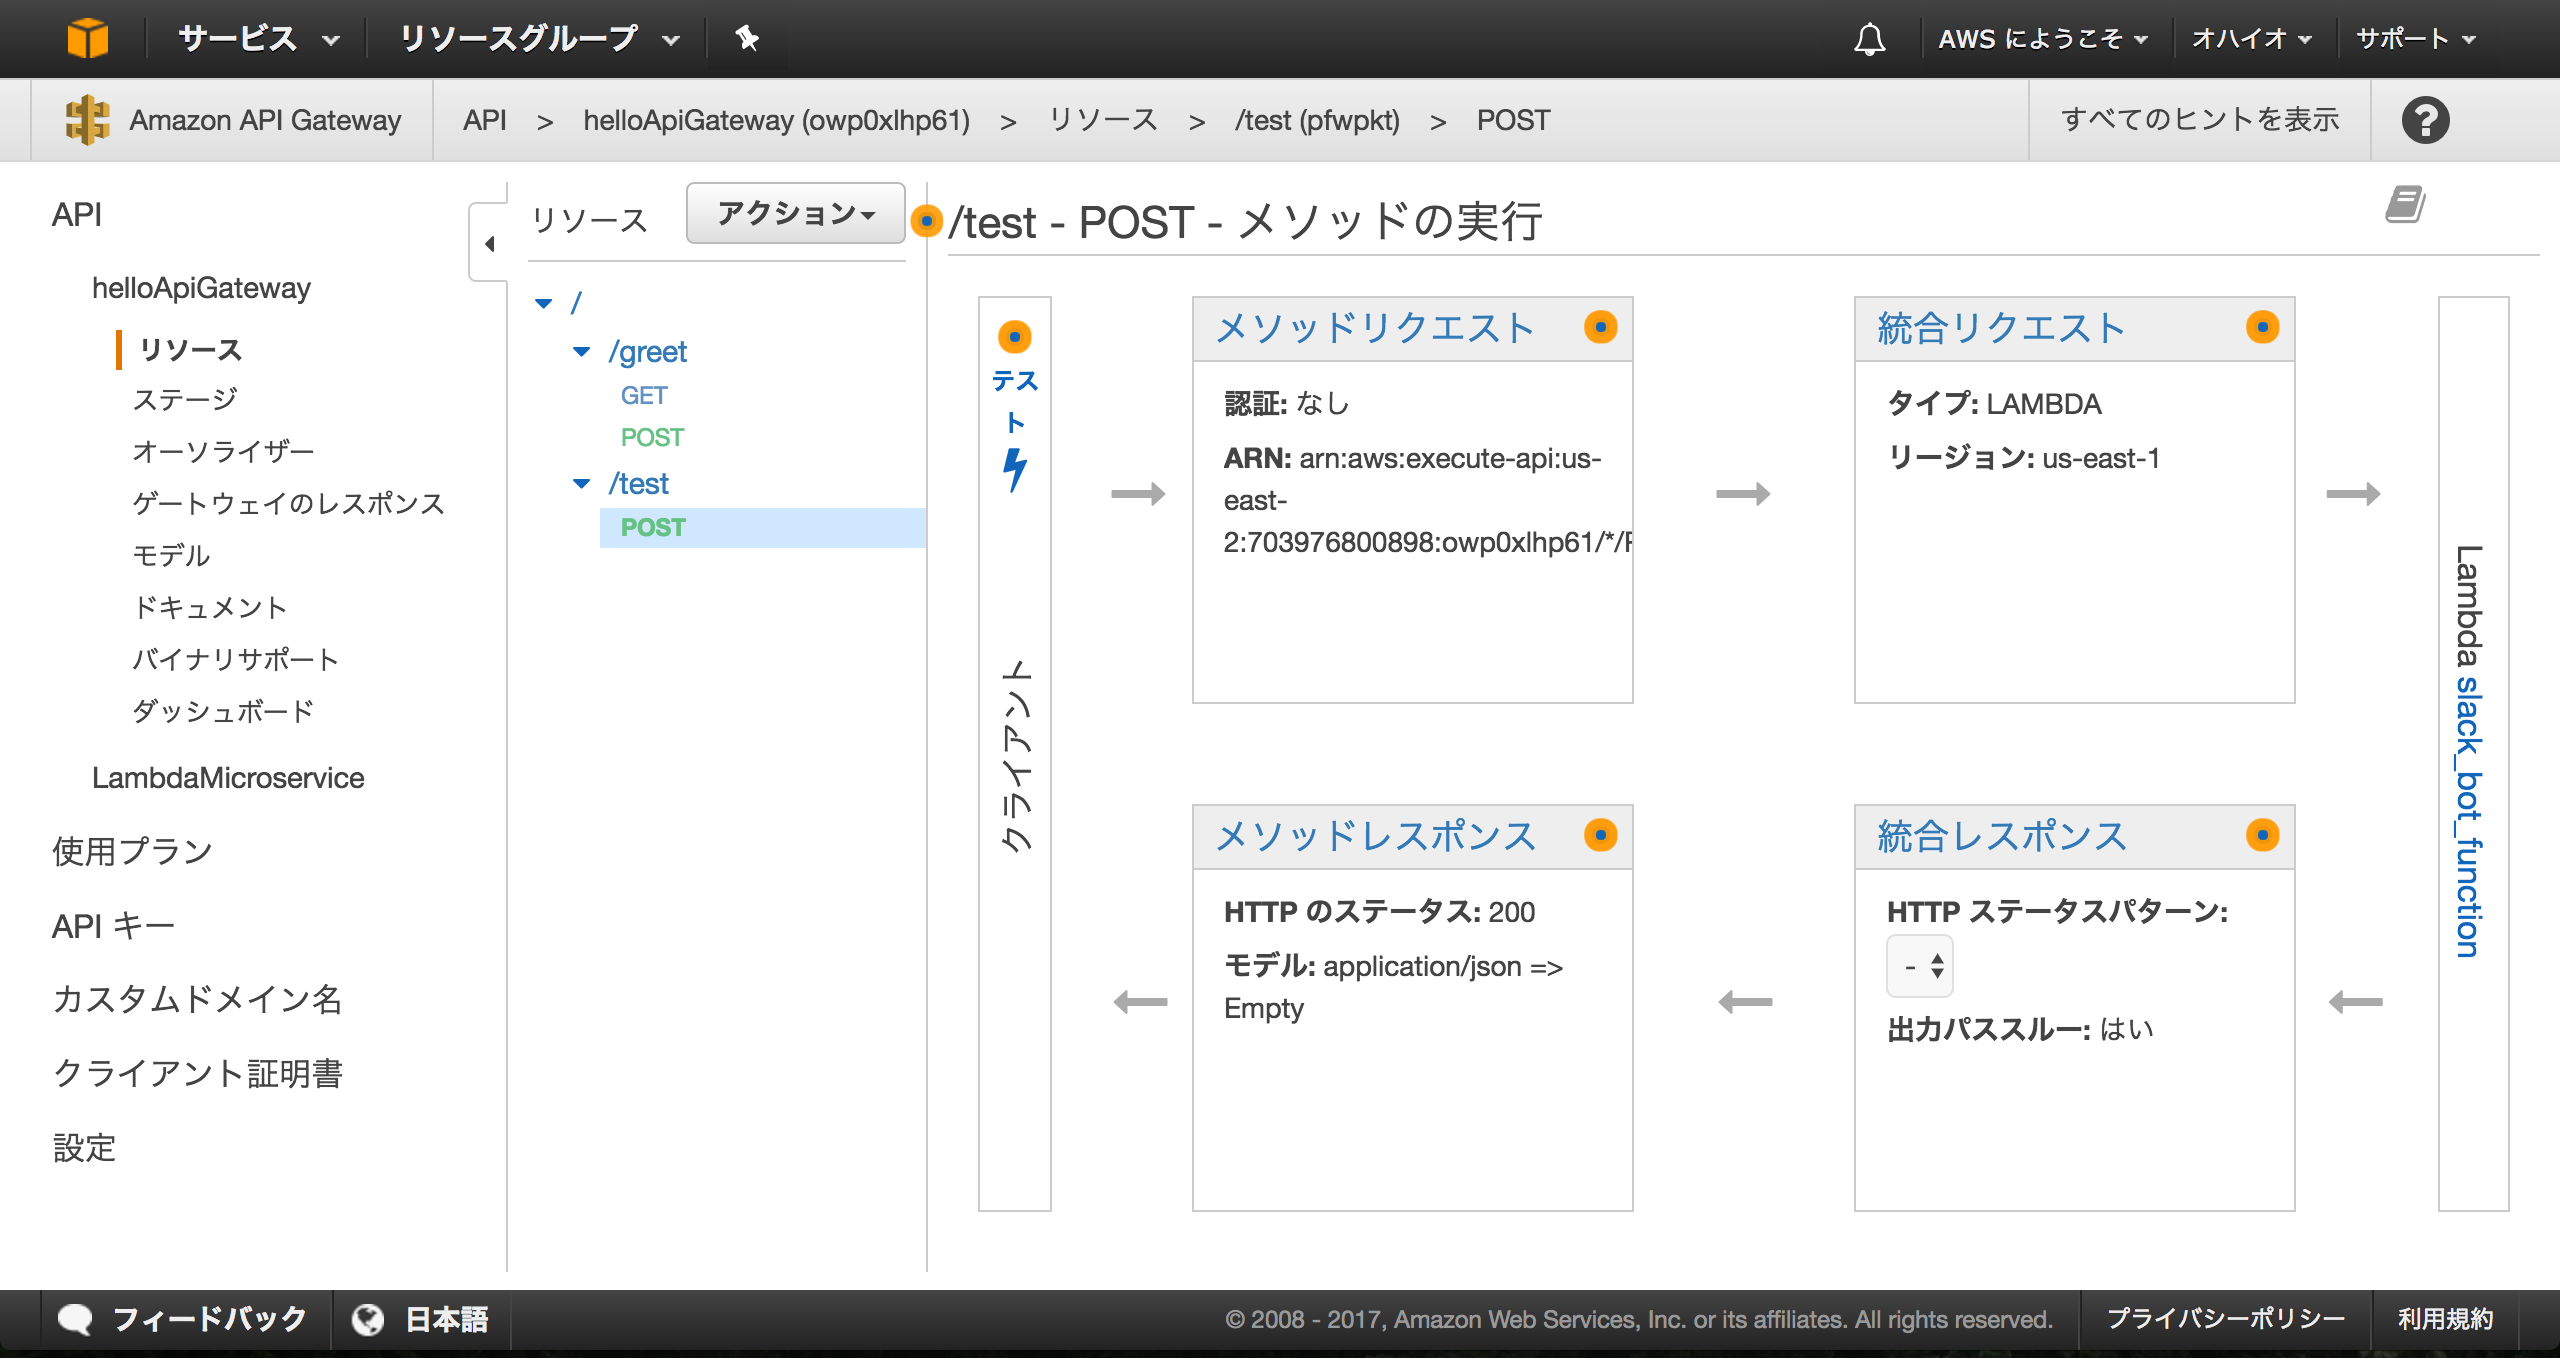The width and height of the screenshot is (2560, 1358).
Task: Select ステージ in the left sidebar
Action: (185, 400)
